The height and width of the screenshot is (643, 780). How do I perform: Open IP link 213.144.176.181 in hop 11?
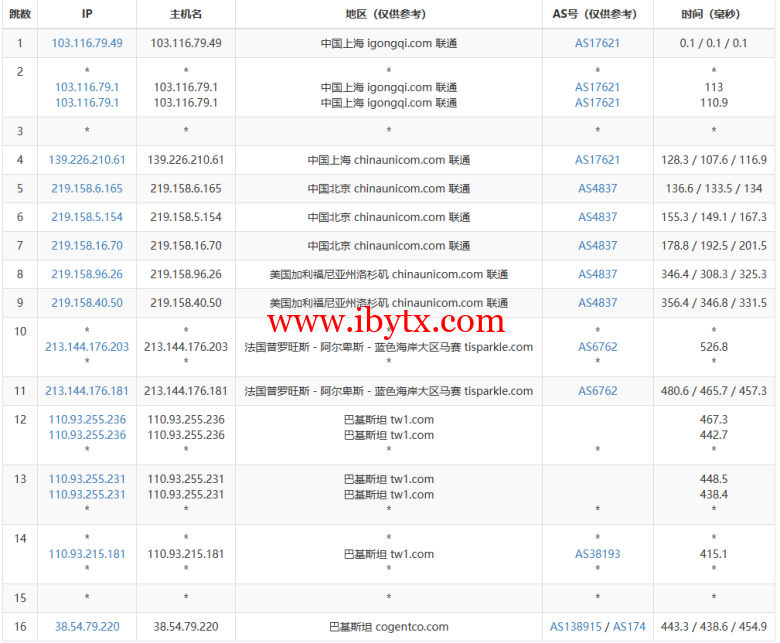pos(87,391)
